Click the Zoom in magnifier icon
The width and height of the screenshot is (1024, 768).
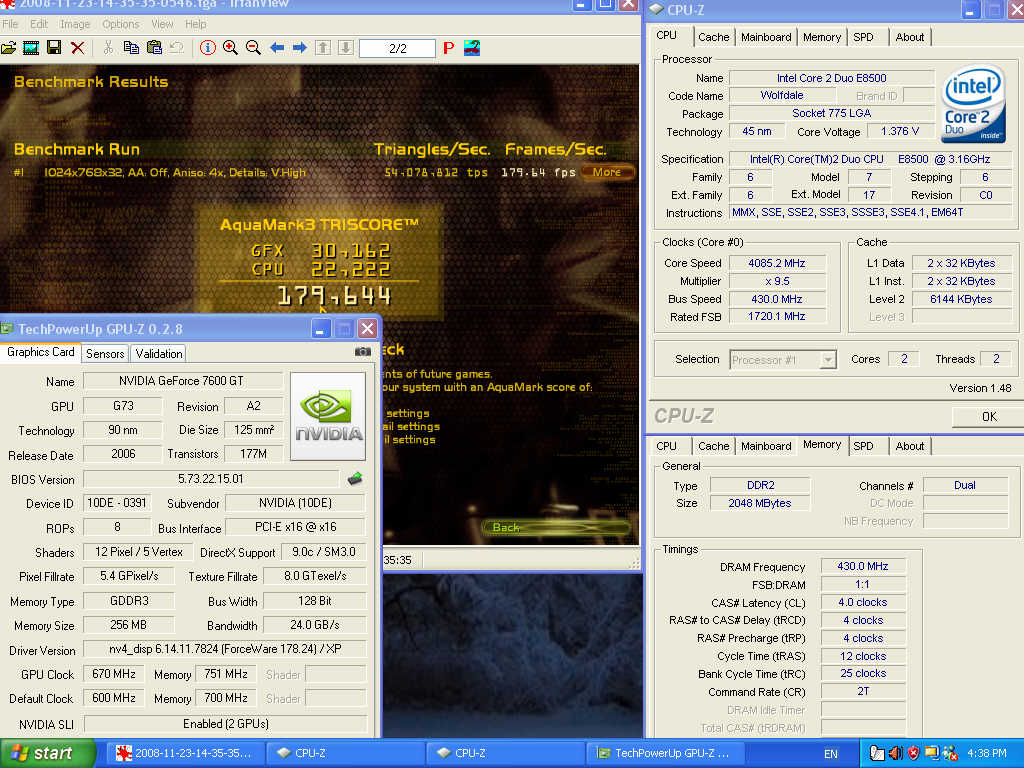[x=230, y=48]
